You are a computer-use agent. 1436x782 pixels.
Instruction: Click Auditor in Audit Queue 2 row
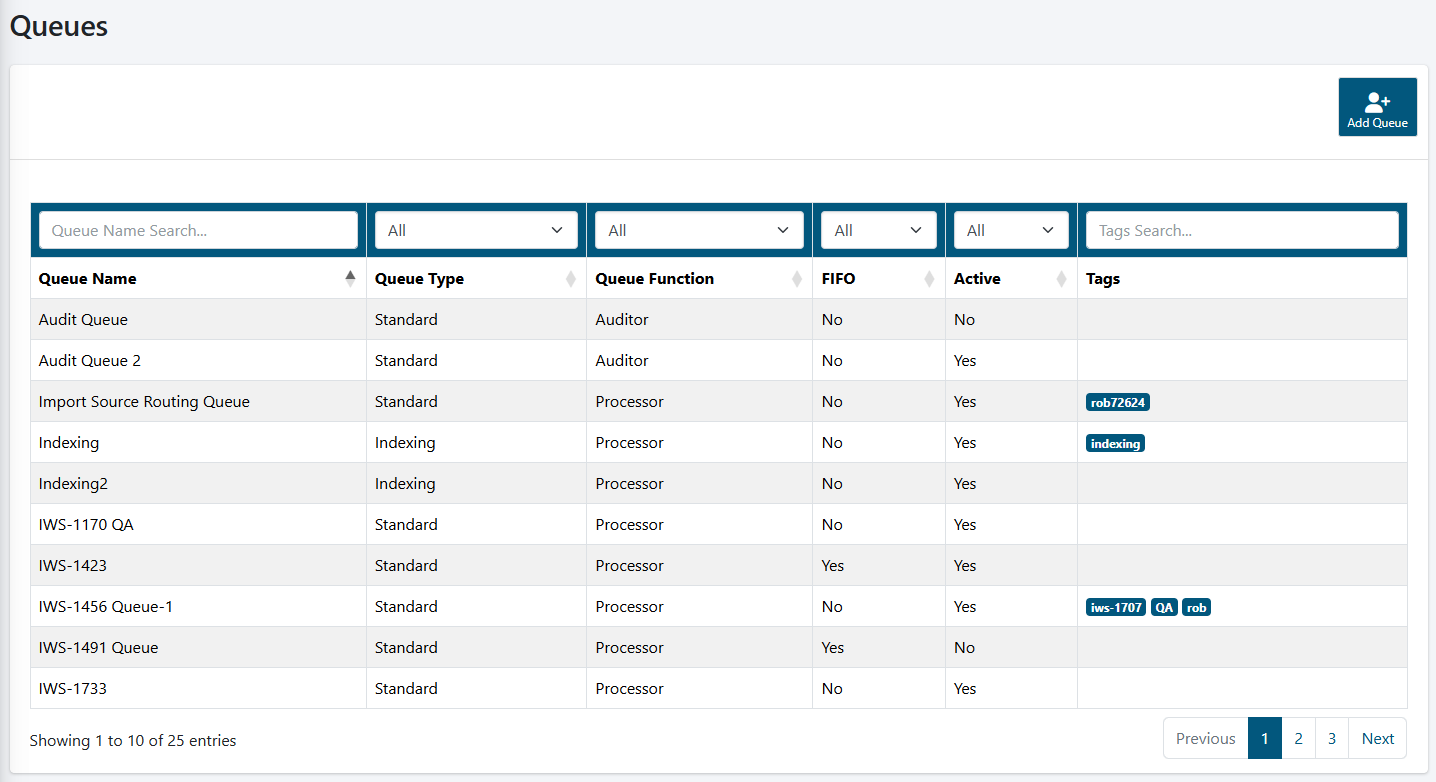622,360
